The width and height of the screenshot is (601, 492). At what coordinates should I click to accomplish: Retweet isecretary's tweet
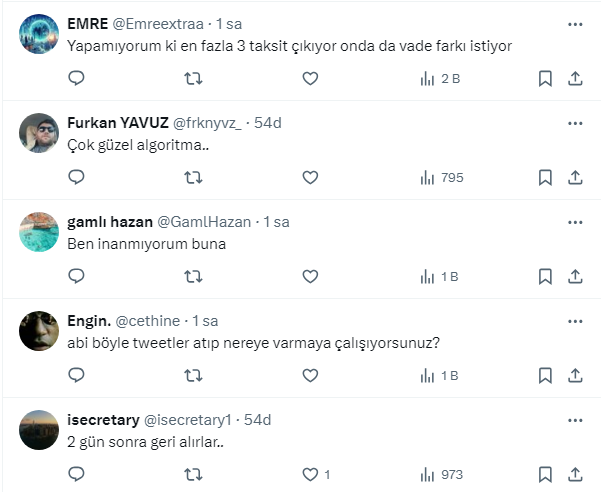coord(193,474)
